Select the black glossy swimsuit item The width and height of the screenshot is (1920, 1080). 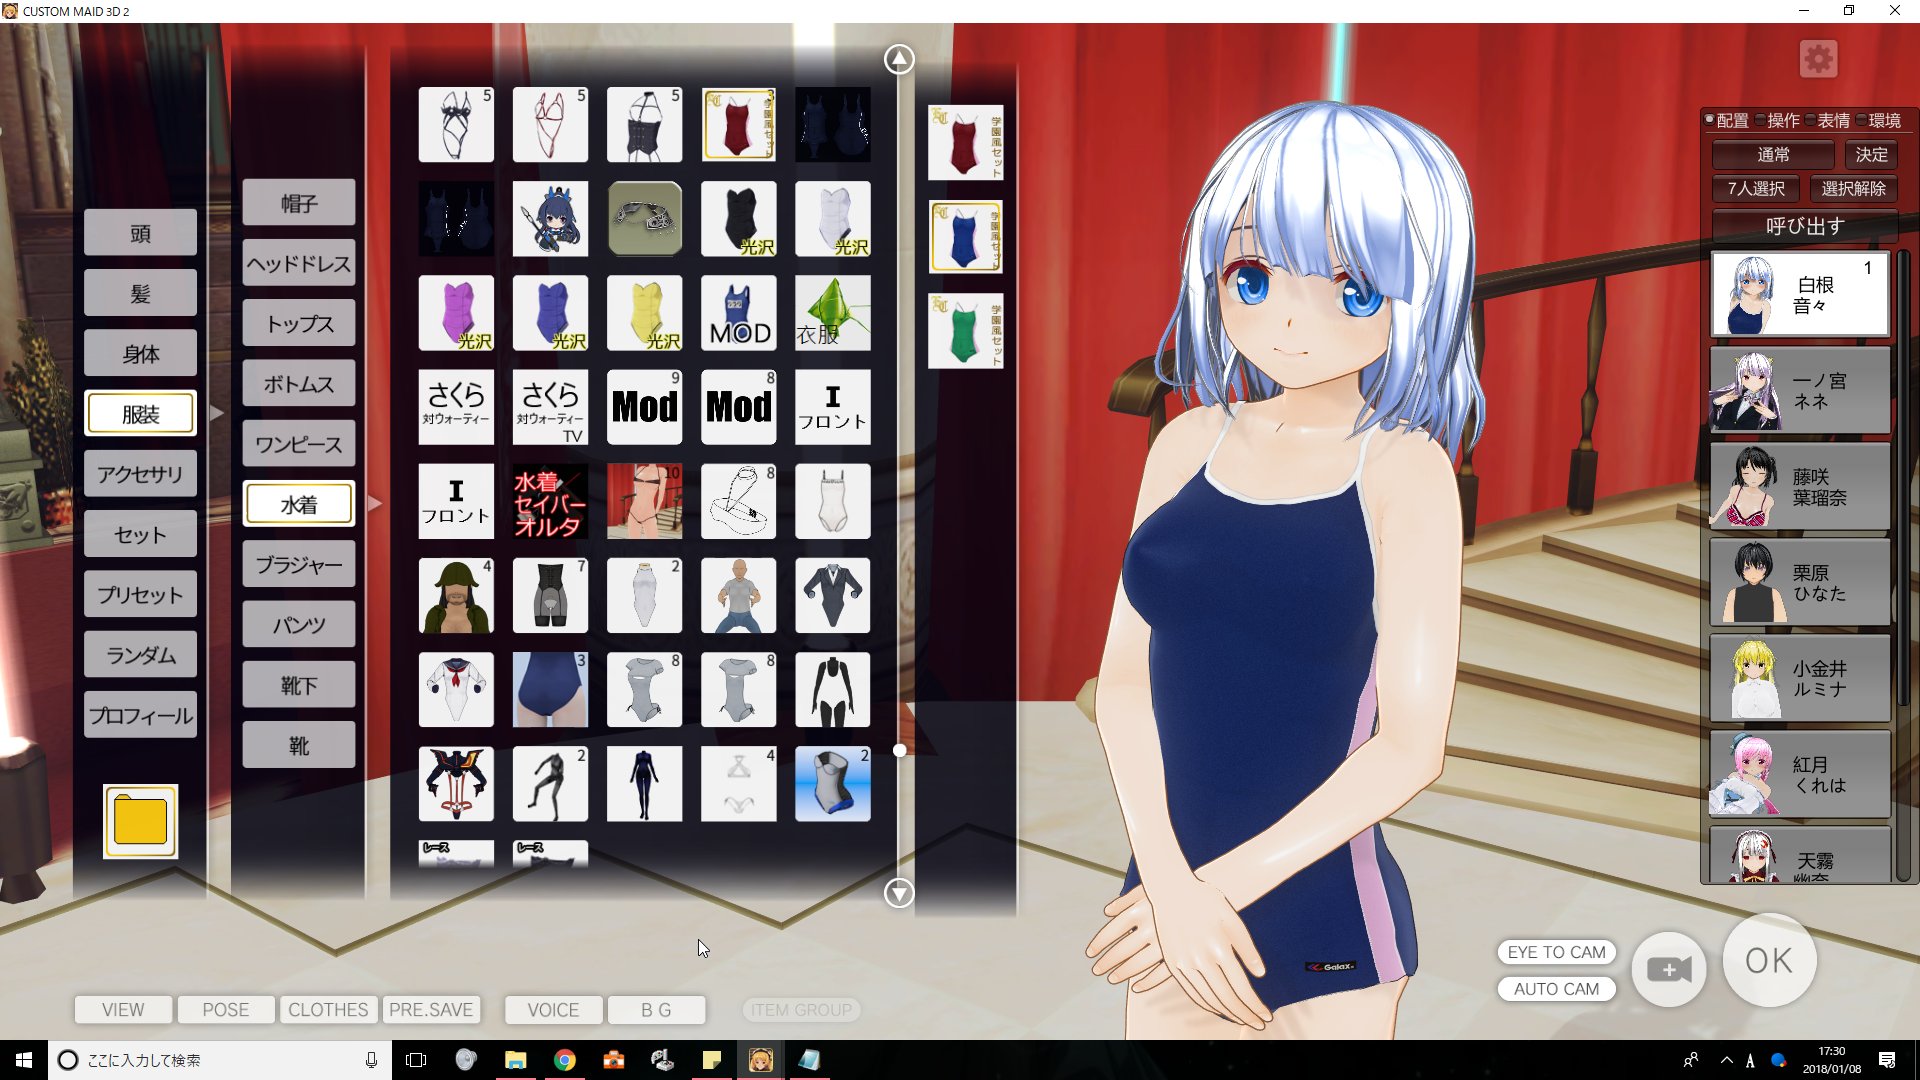738,218
